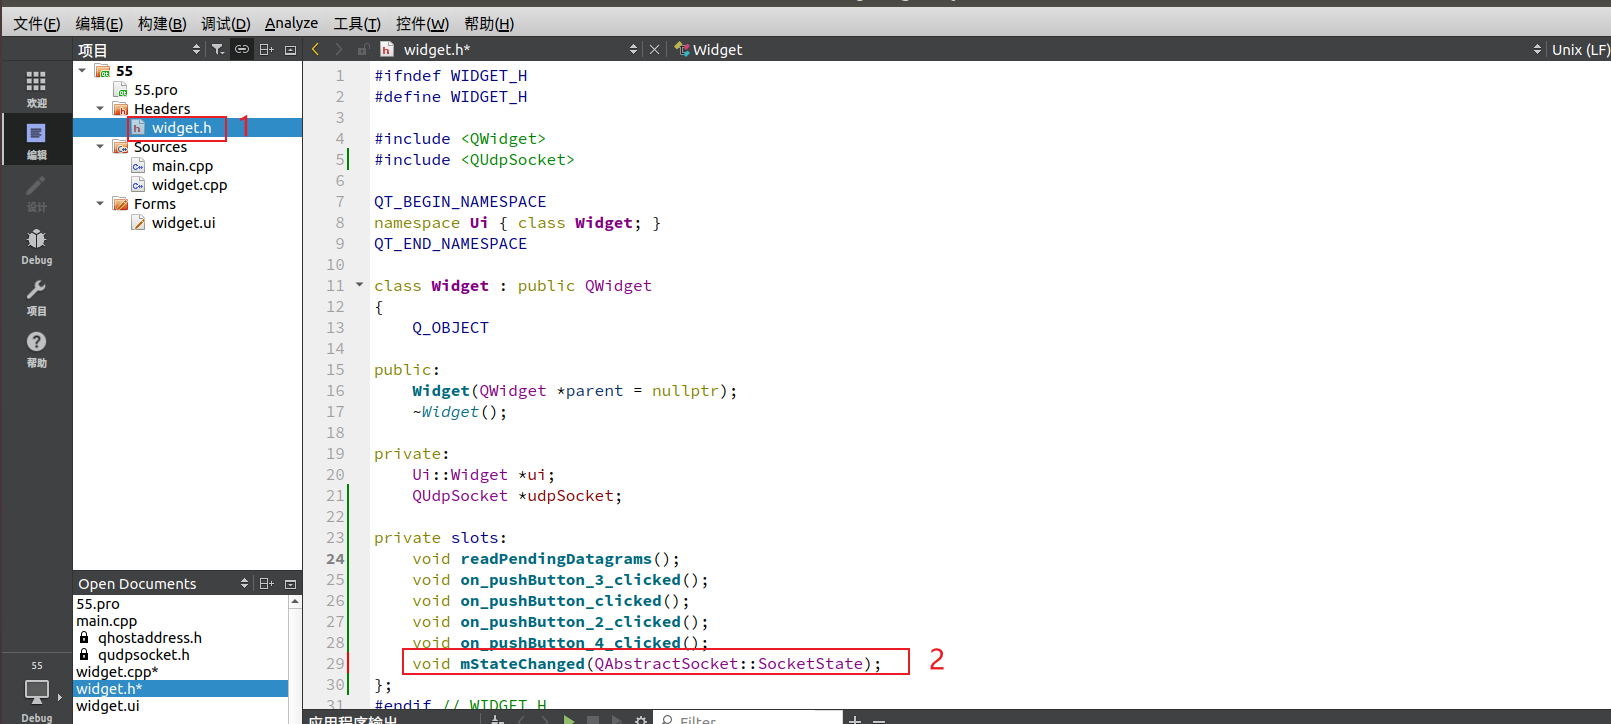Split the Open Documents panel

click(x=266, y=583)
